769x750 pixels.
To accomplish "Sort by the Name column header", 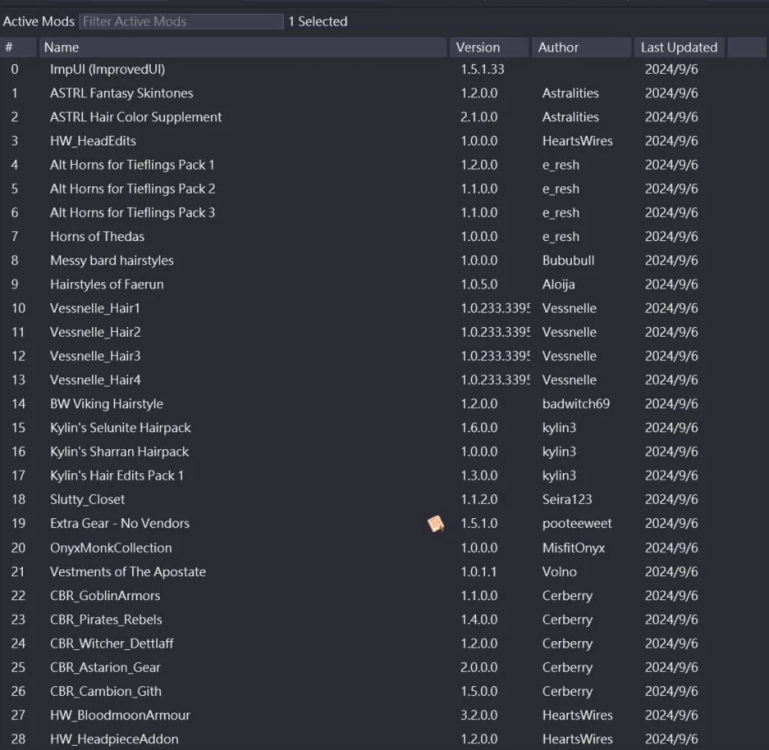I will [x=243, y=47].
